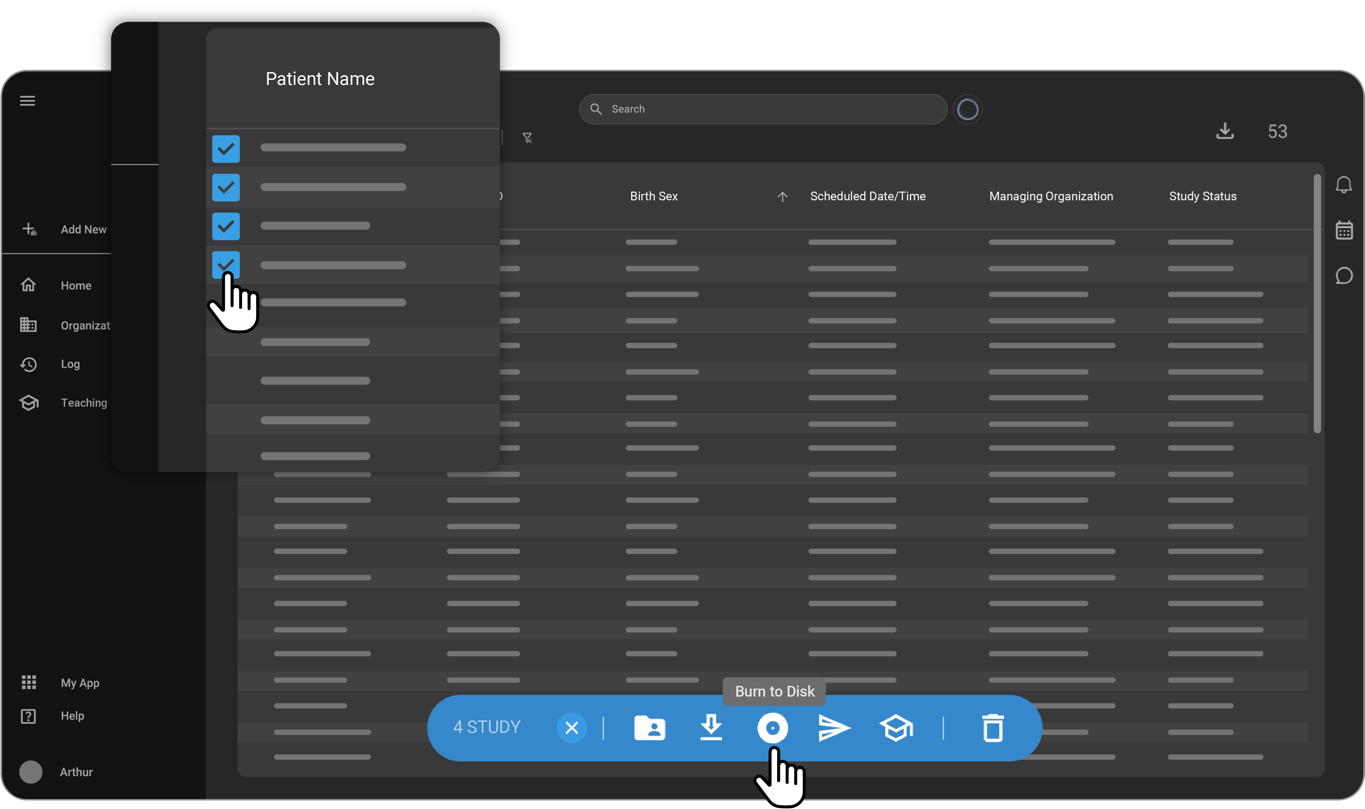Click the send paper plane icon
Viewport: 1365px width, 809px height.
[x=834, y=728]
